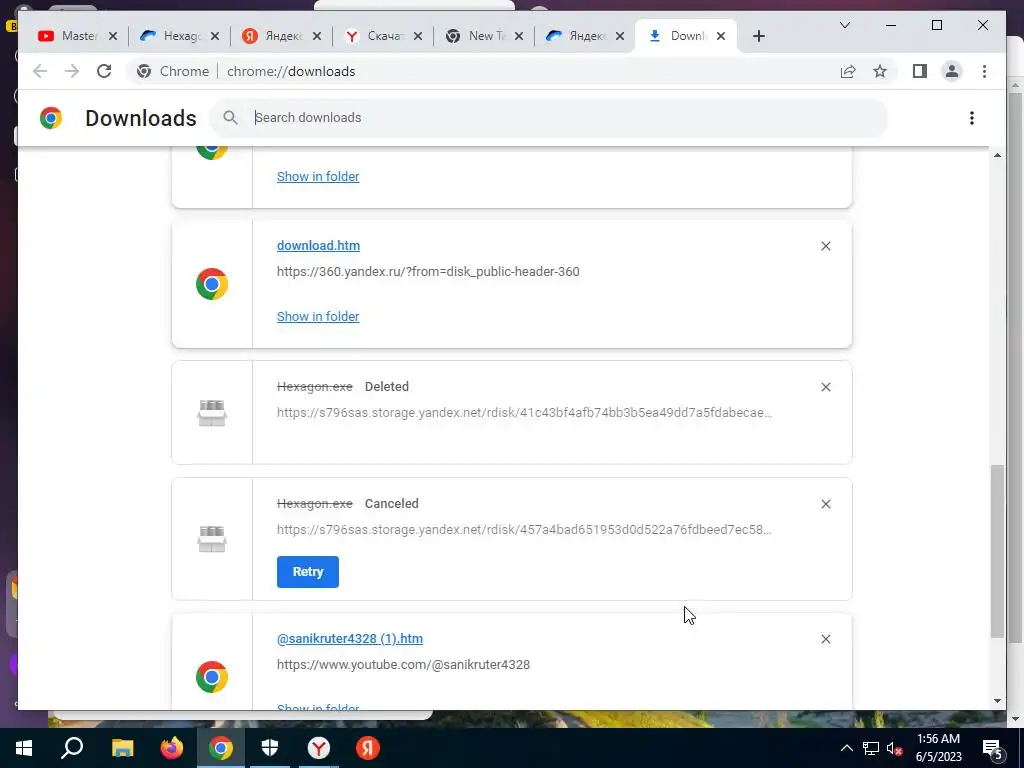The image size is (1024, 768).
Task: Open Downloads page more actions menu
Action: (x=972, y=118)
